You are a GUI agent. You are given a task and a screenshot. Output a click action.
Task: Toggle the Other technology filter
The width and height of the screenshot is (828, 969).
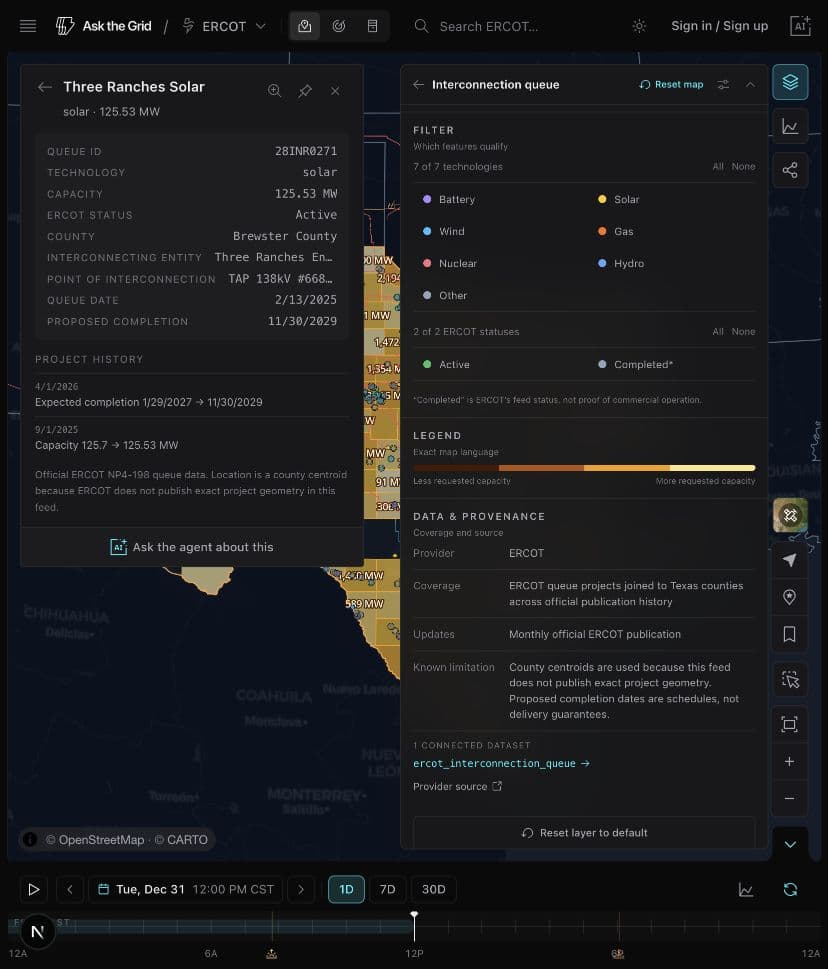click(x=445, y=296)
